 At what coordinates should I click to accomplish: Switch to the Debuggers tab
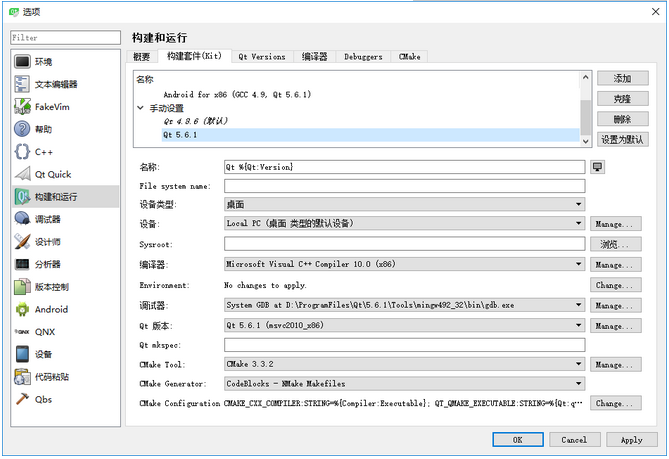coord(363,57)
